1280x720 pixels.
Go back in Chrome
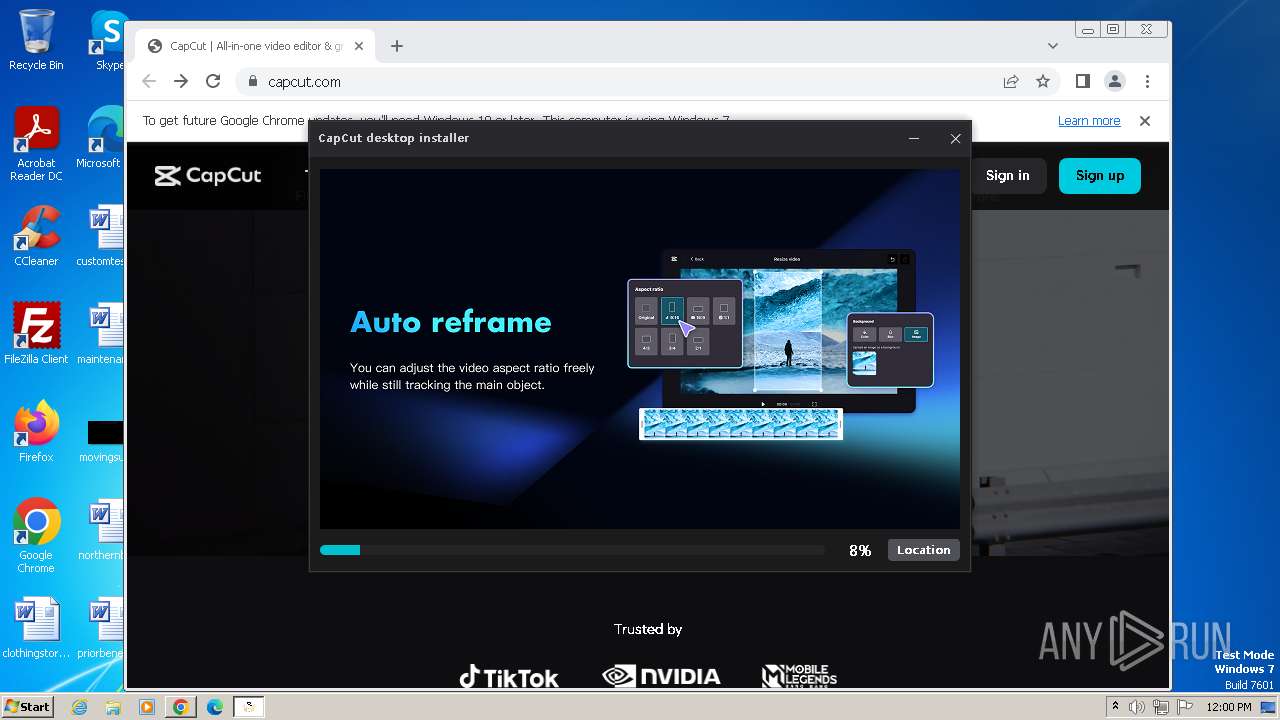coord(149,82)
